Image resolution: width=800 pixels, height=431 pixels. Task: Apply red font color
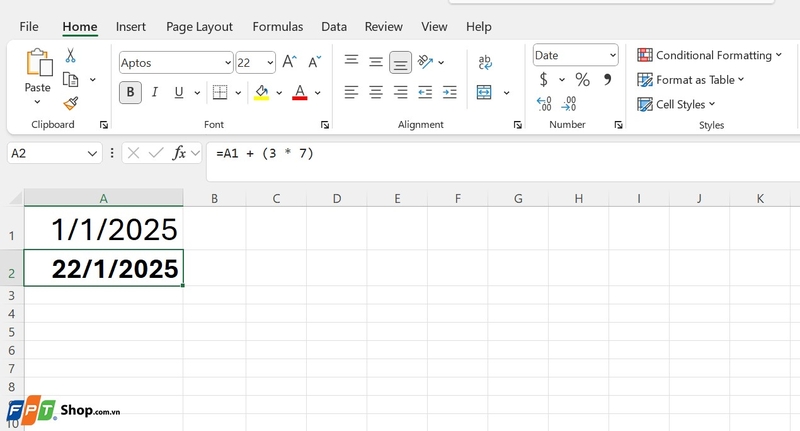click(299, 92)
